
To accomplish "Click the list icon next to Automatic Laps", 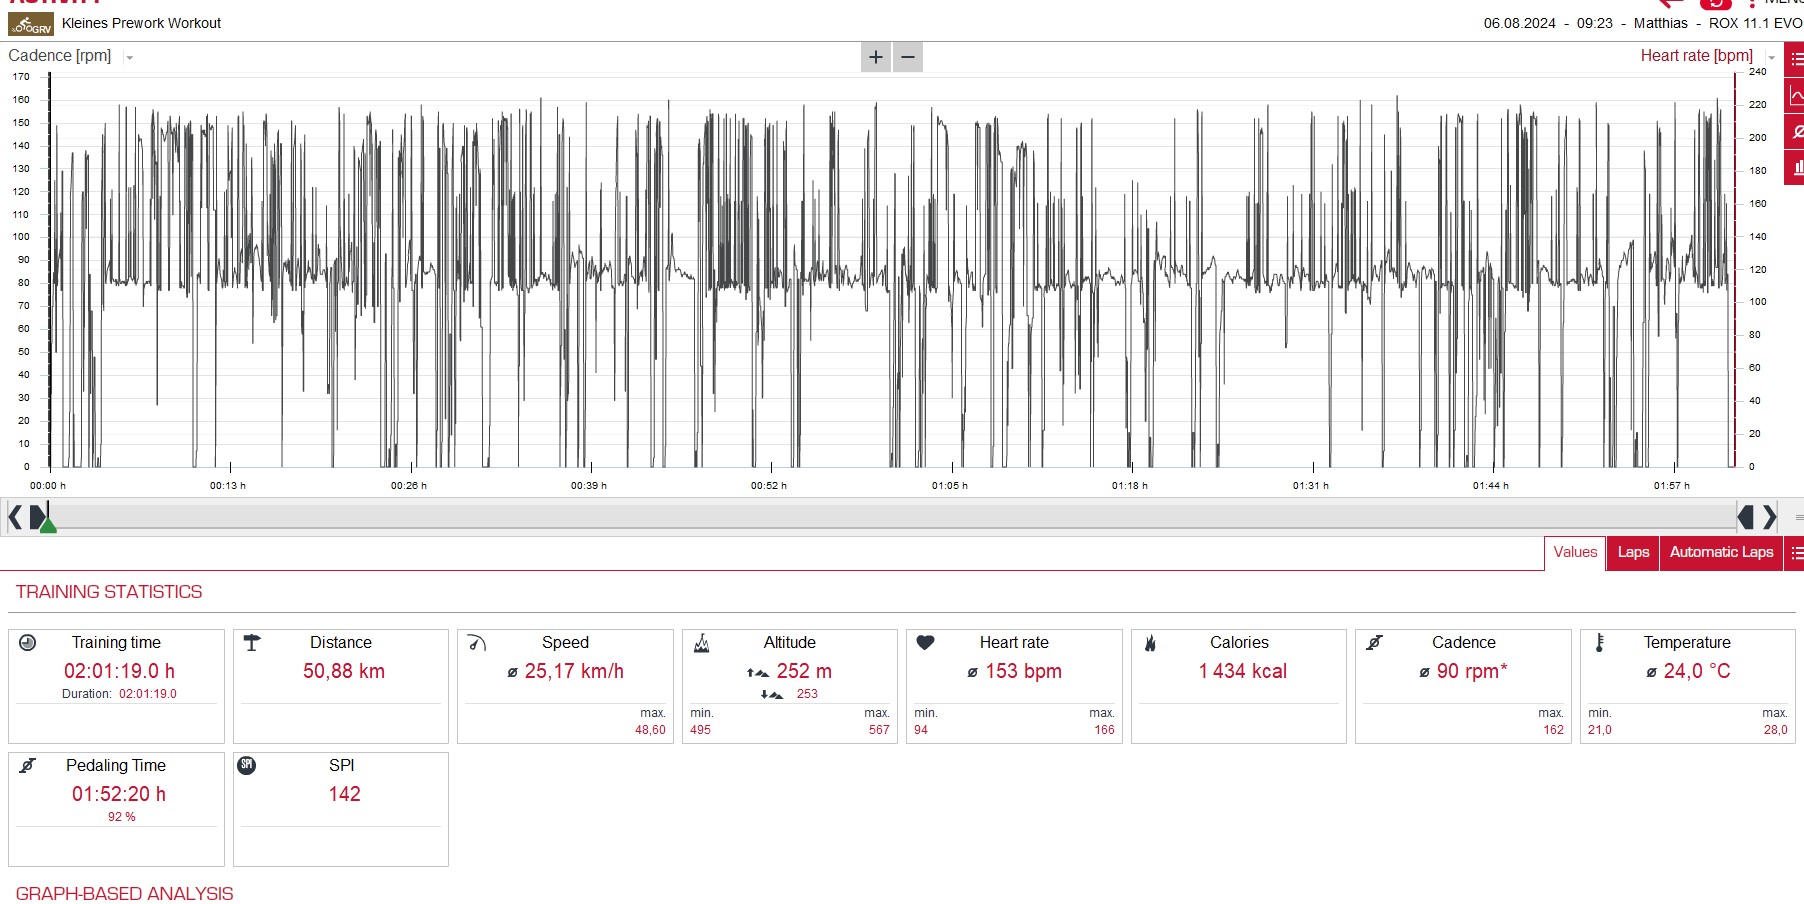I will click(x=1795, y=553).
